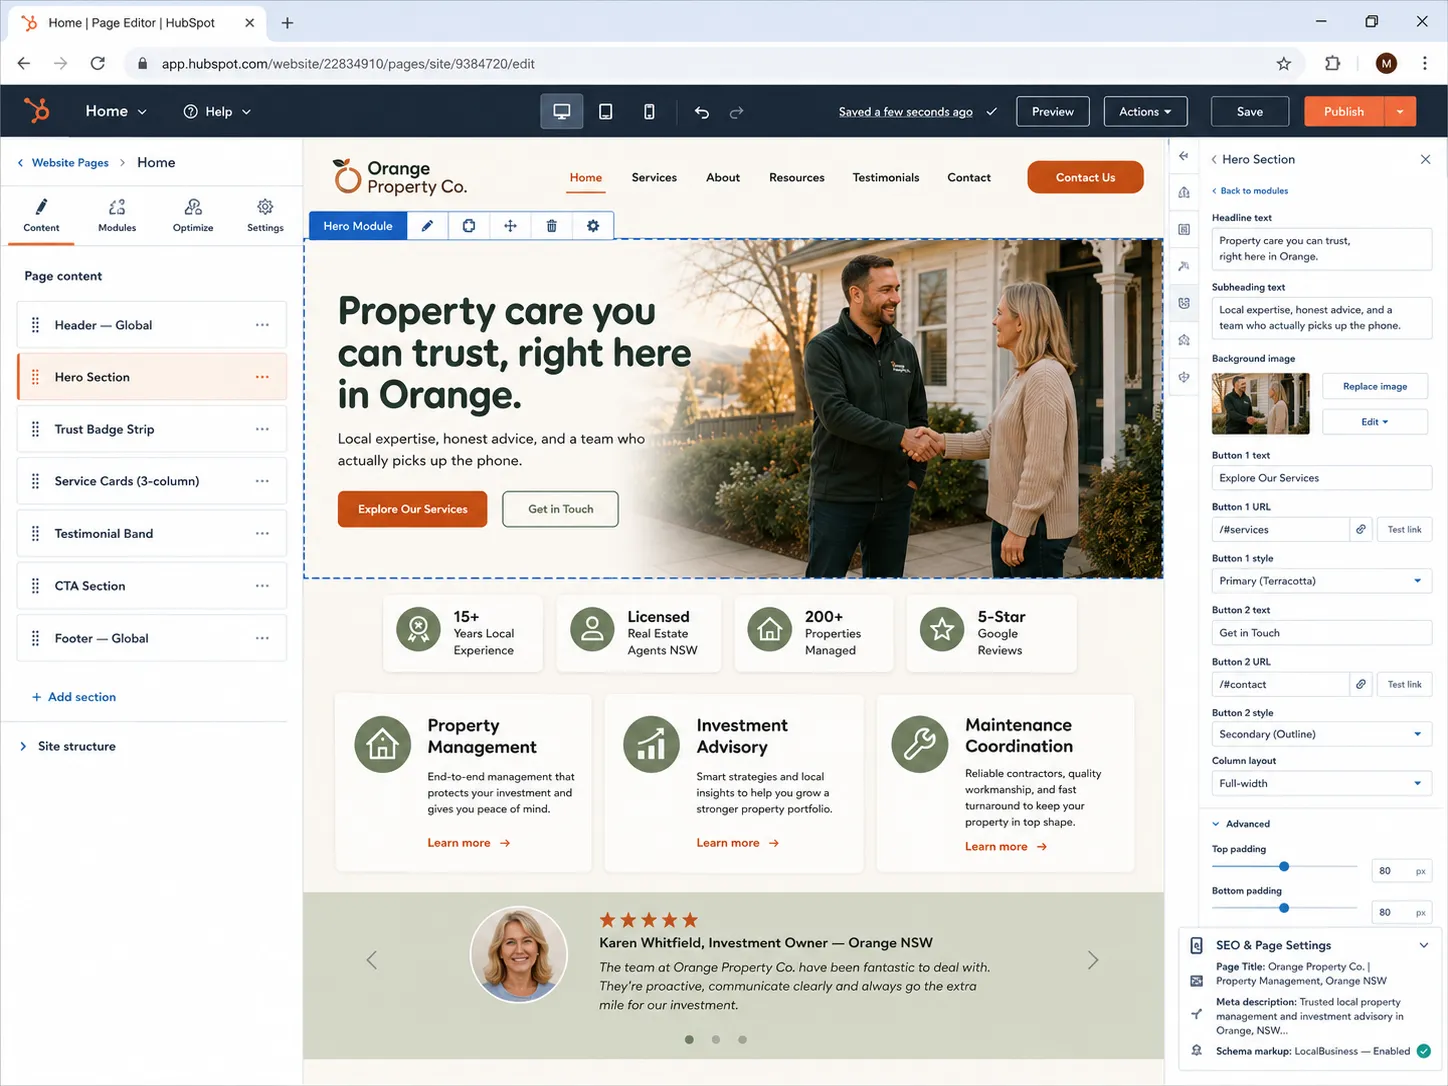Undo the last edit
This screenshot has height=1086, width=1448.
[x=702, y=112]
